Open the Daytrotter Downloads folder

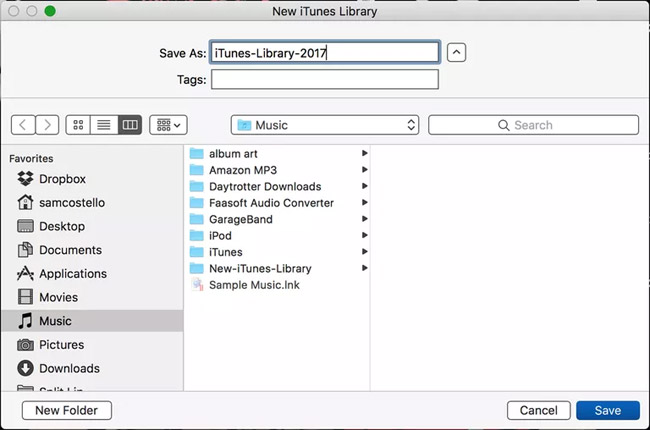pos(279,186)
